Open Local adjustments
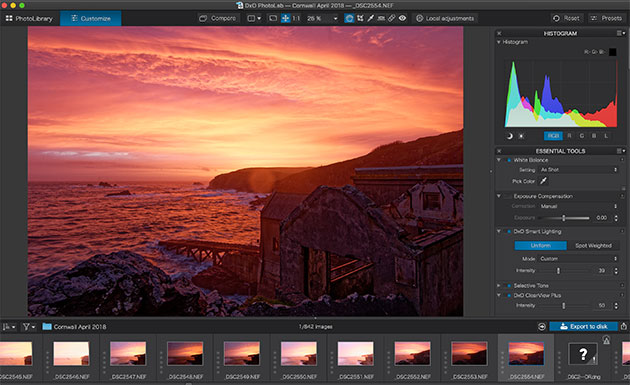630x385 pixels. [445, 18]
